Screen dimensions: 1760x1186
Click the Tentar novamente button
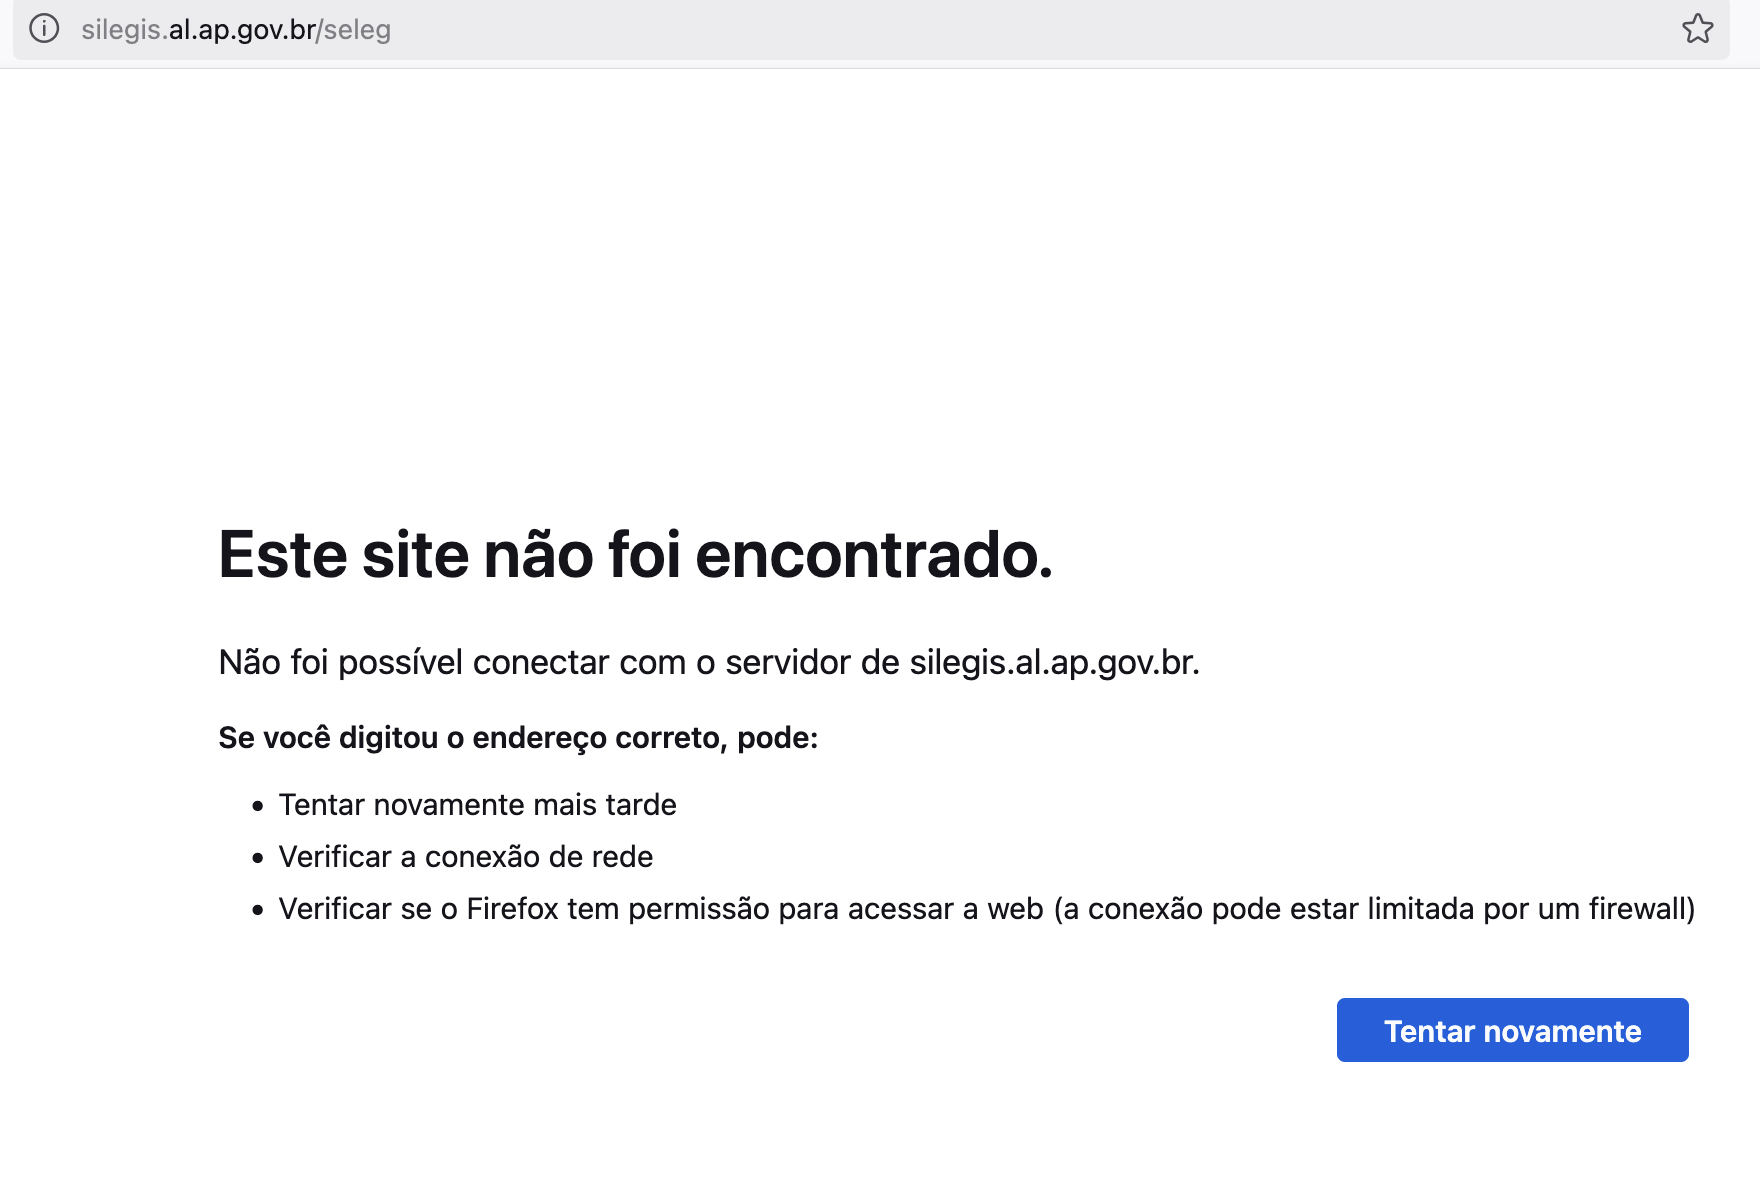pos(1512,1030)
